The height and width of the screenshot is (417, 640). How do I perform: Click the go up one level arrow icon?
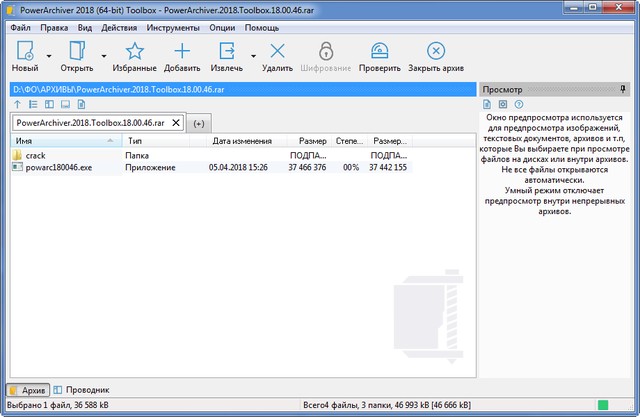pyautogui.click(x=17, y=104)
